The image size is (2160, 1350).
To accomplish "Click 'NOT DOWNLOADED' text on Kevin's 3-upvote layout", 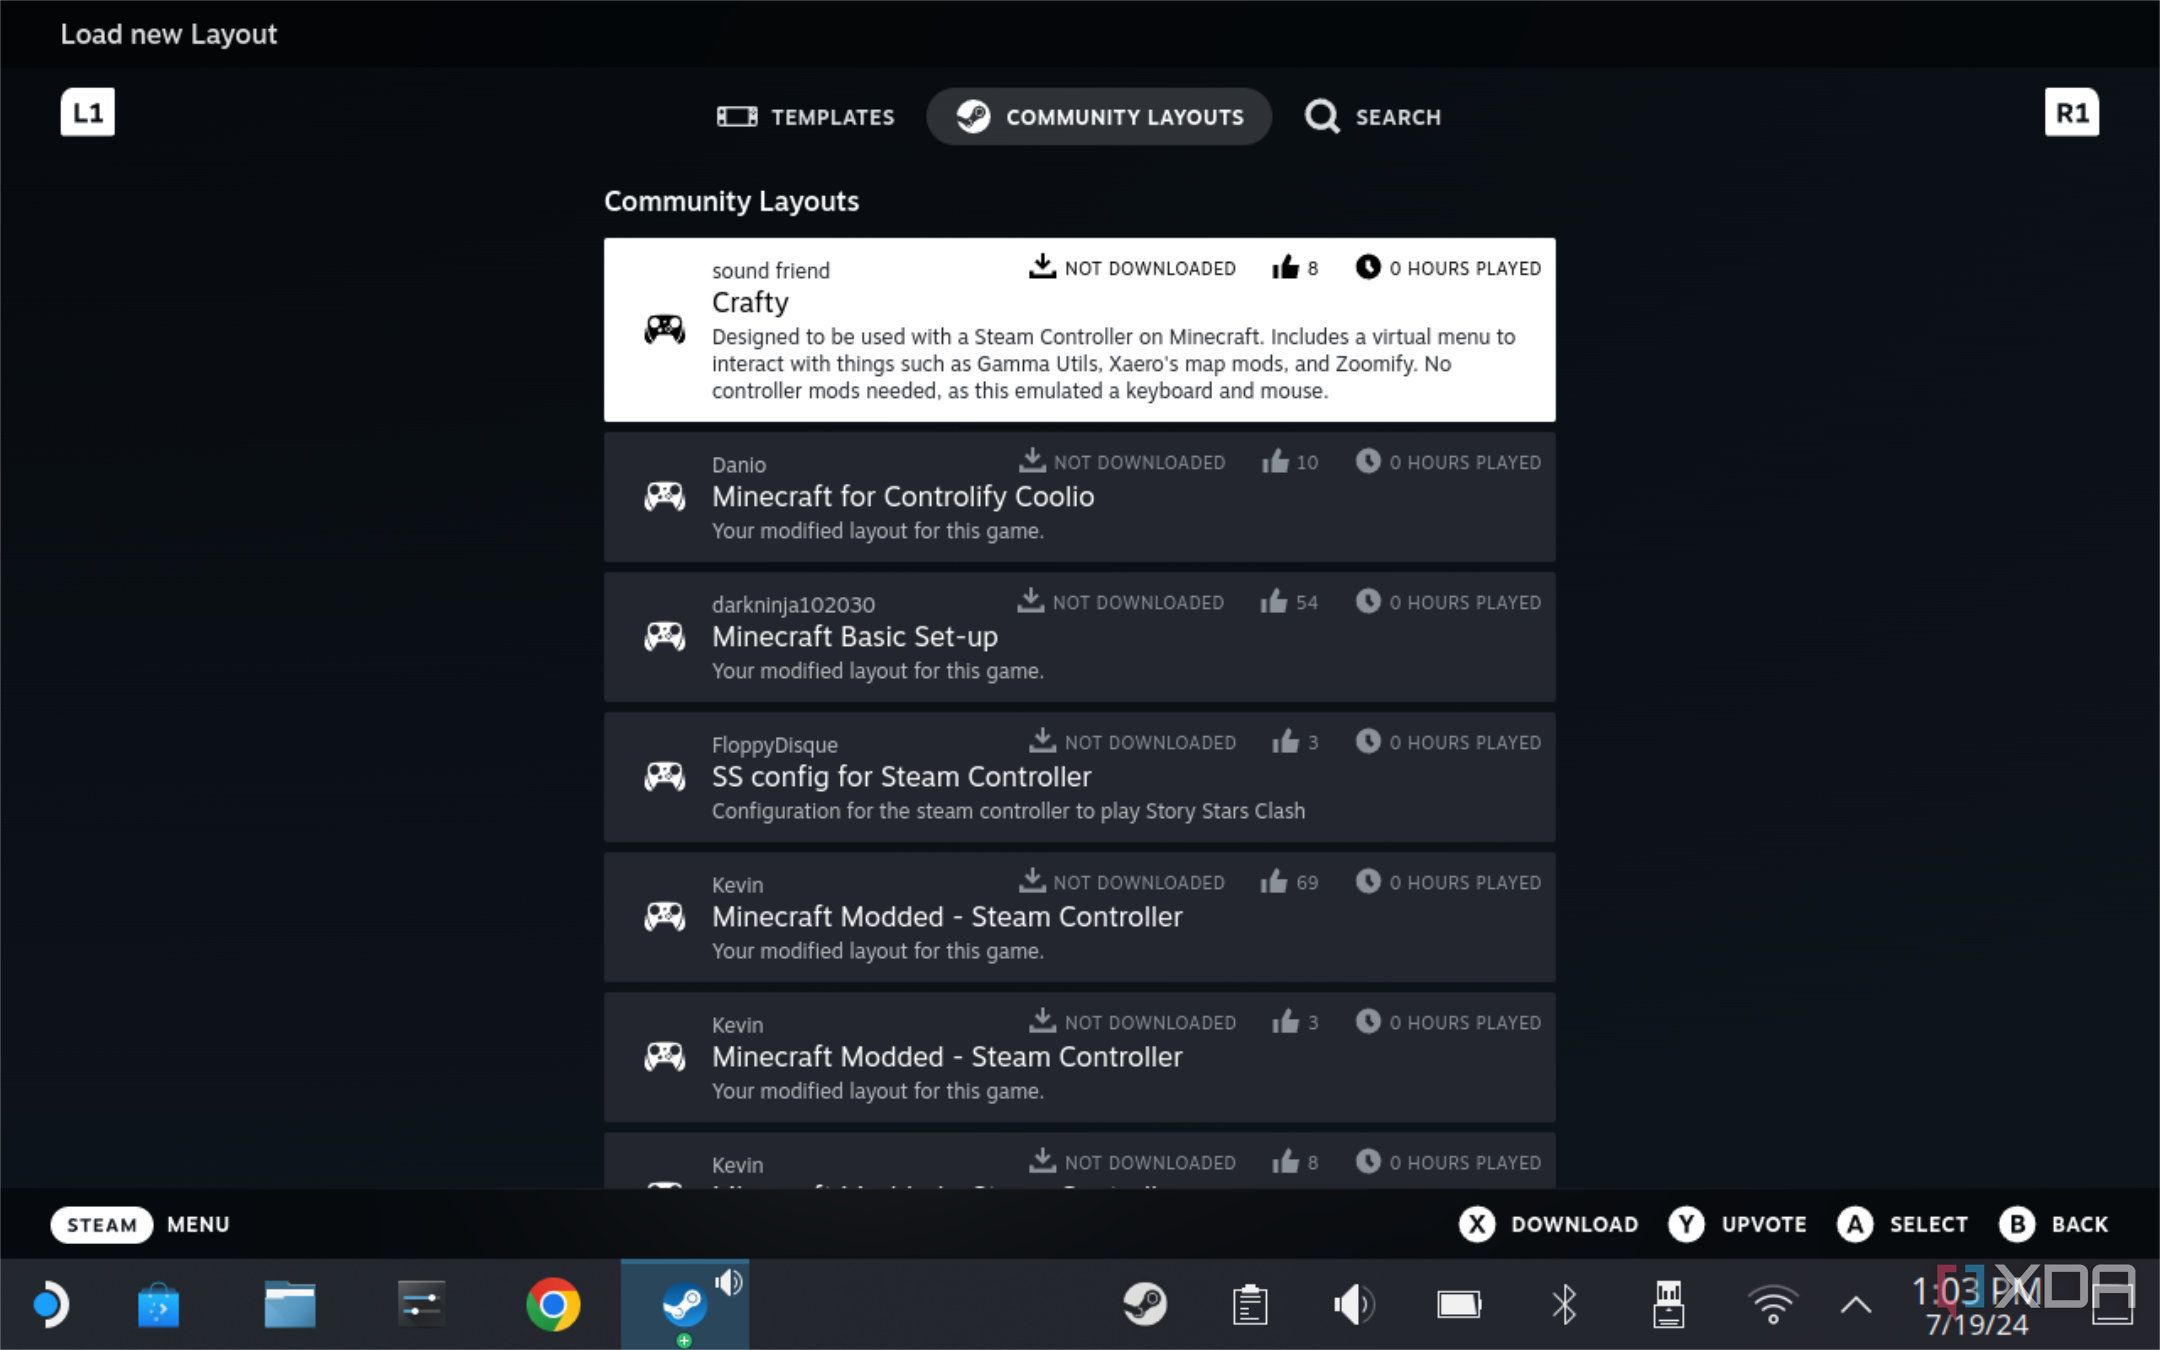I will (x=1150, y=1022).
